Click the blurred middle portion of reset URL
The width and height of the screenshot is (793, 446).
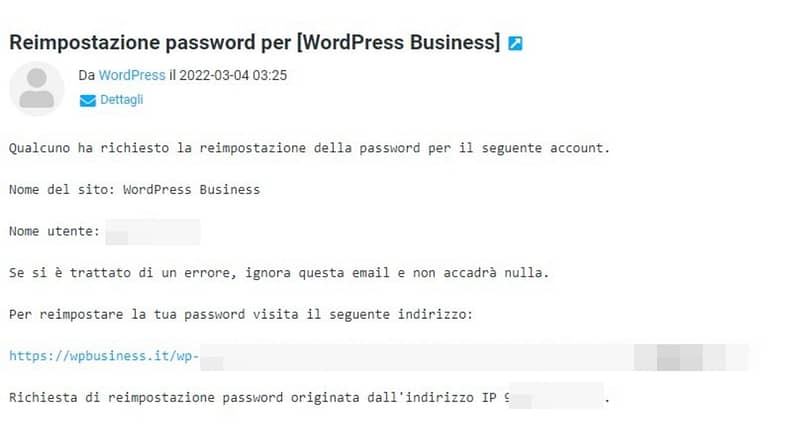(x=417, y=357)
